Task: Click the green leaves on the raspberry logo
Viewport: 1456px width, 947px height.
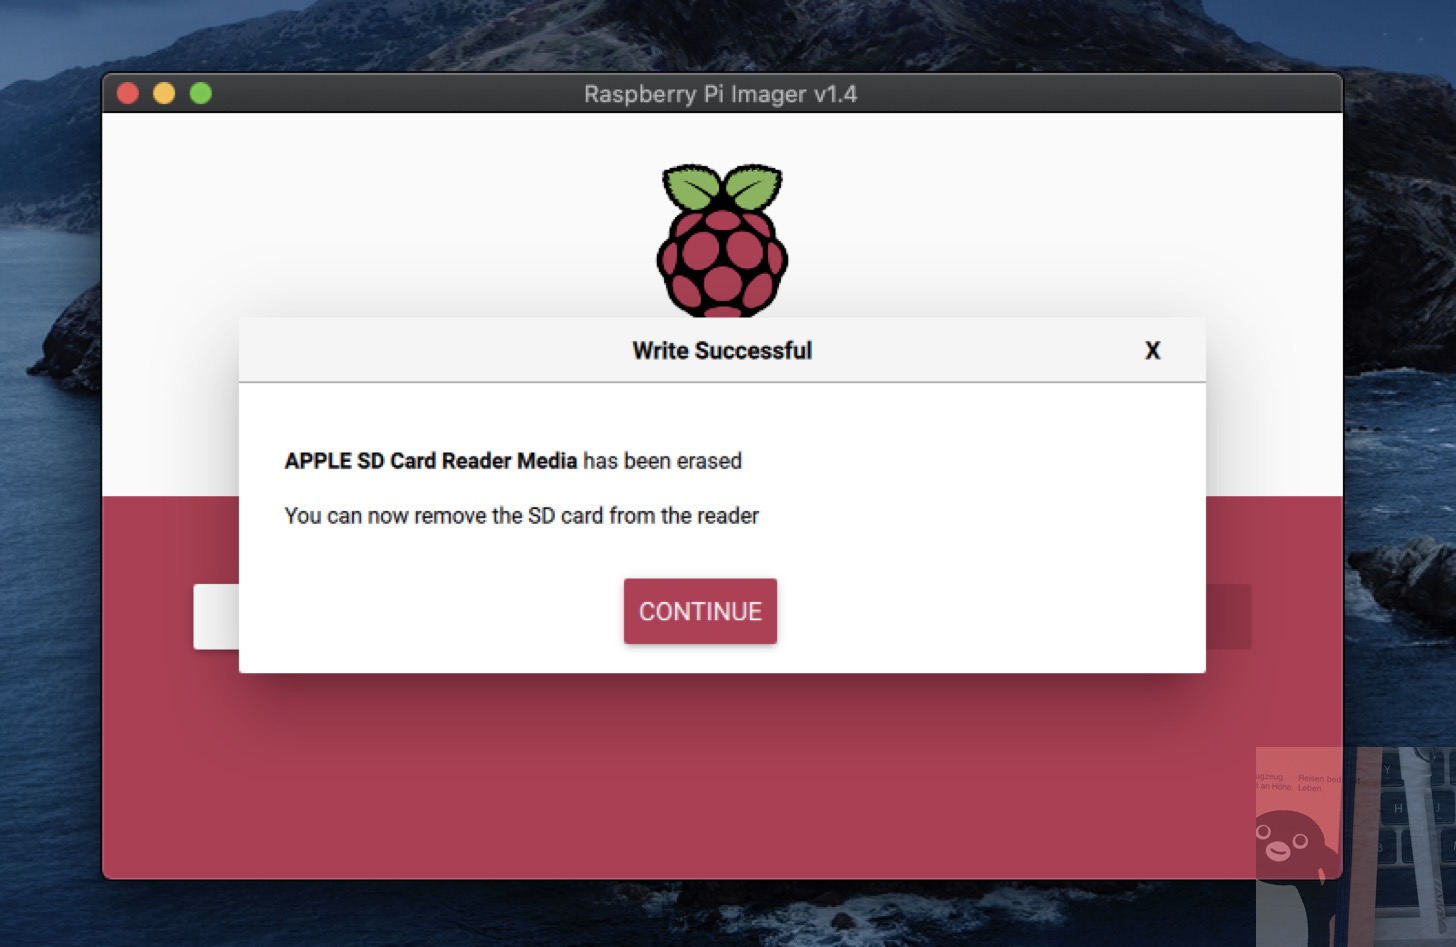Action: (x=722, y=187)
